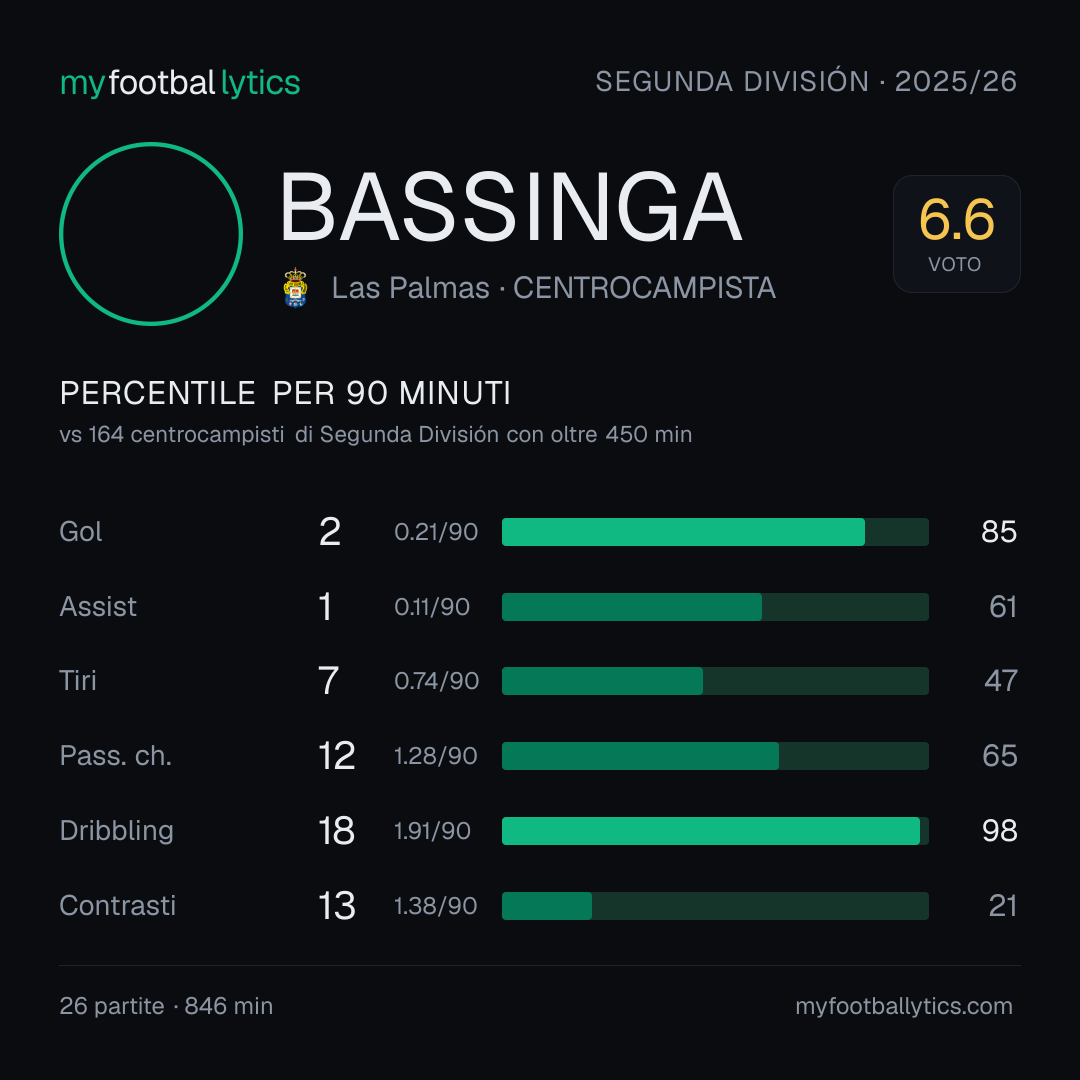Visit the myfootballytics.com link in the footer

[904, 1006]
